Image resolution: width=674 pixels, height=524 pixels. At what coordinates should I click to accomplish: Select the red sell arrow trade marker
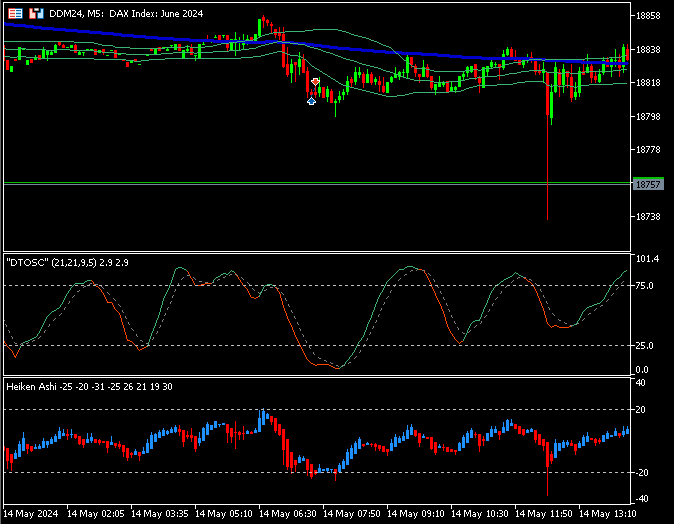(x=316, y=82)
